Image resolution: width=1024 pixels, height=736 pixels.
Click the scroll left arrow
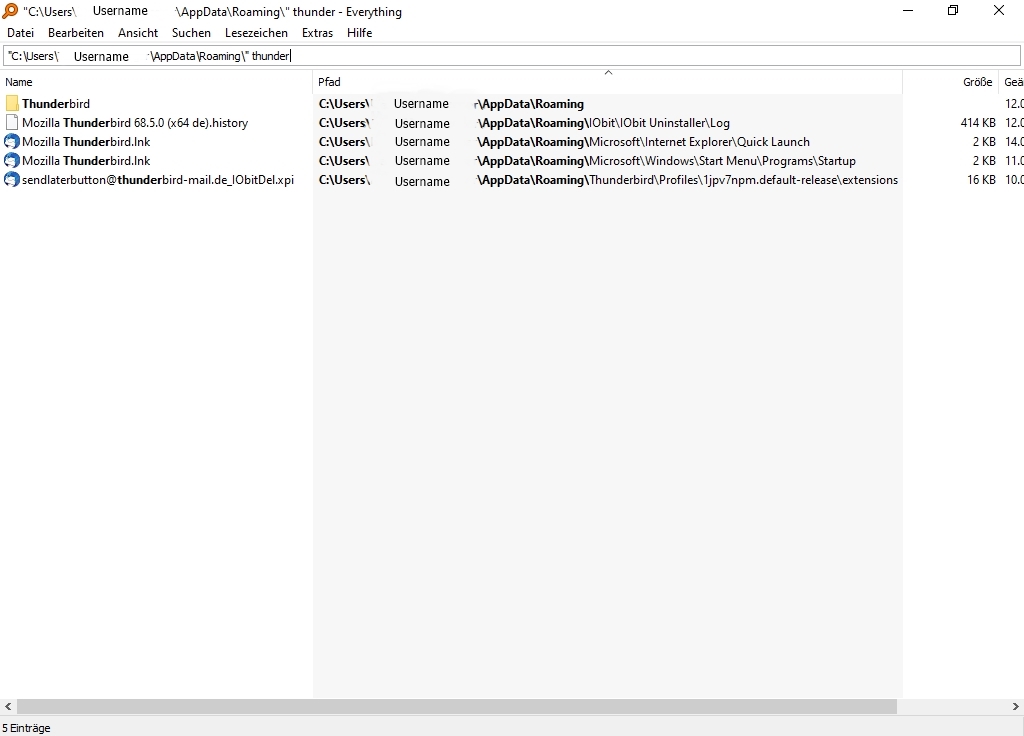(x=8, y=706)
